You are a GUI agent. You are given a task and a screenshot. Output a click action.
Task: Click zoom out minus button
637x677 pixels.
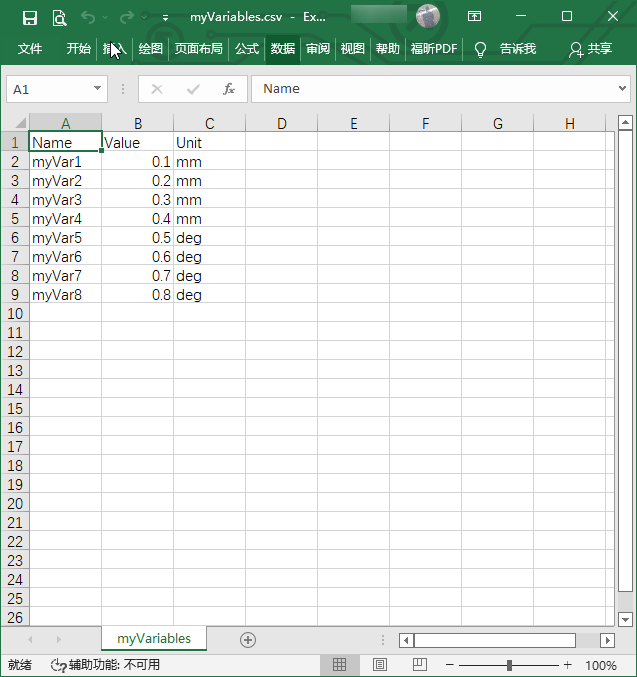[x=450, y=665]
